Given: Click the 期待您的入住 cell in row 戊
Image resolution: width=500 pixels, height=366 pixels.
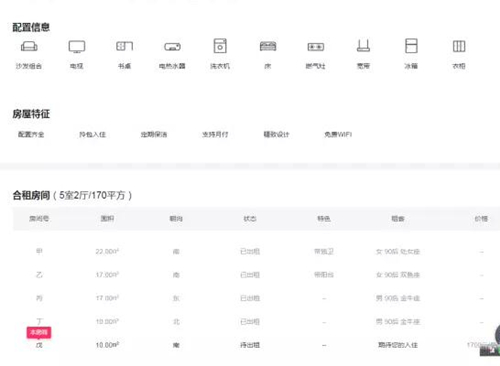Looking at the screenshot, I should (x=398, y=345).
